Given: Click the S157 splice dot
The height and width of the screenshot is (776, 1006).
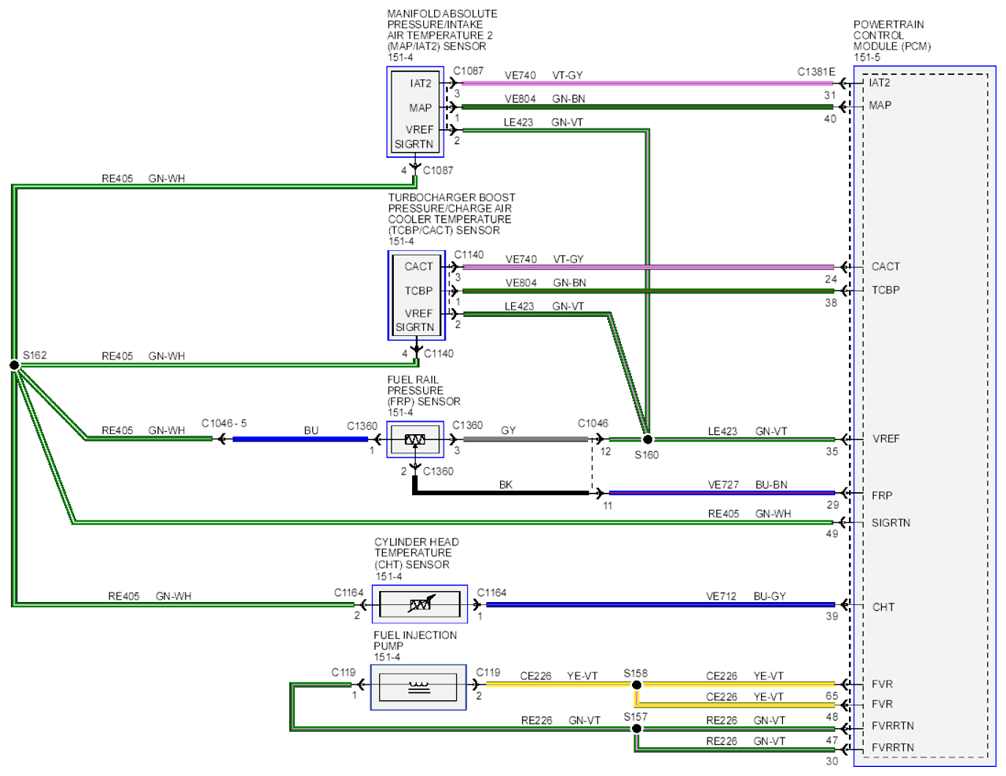Looking at the screenshot, I should (x=636, y=729).
